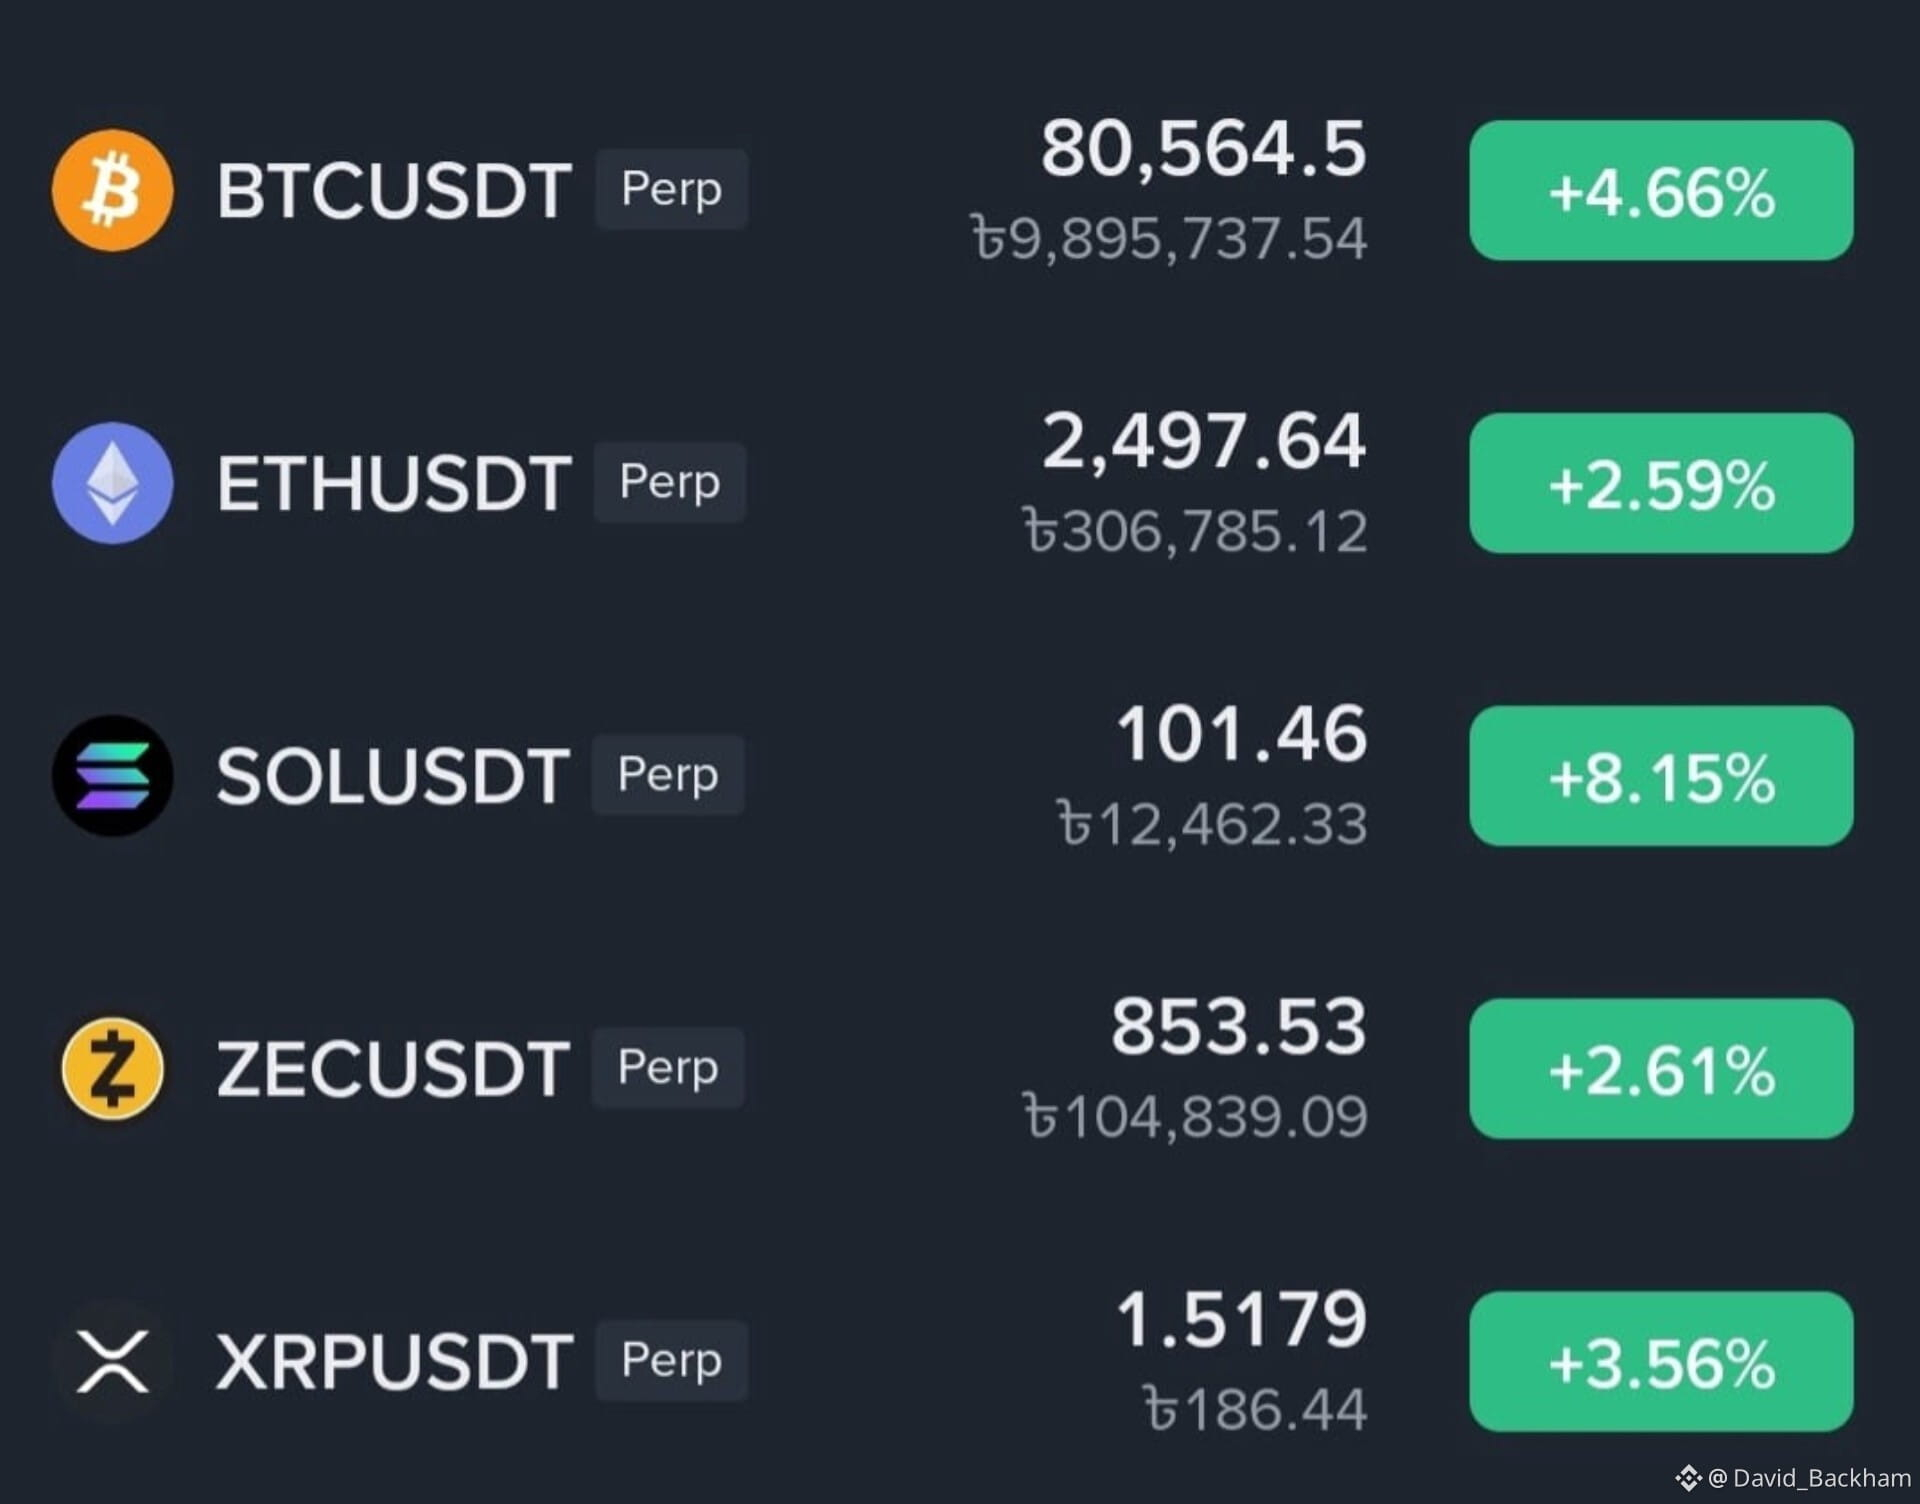This screenshot has height=1504, width=1920.
Task: Toggle the BTCUSDT +4.66% change badge
Action: point(1661,191)
